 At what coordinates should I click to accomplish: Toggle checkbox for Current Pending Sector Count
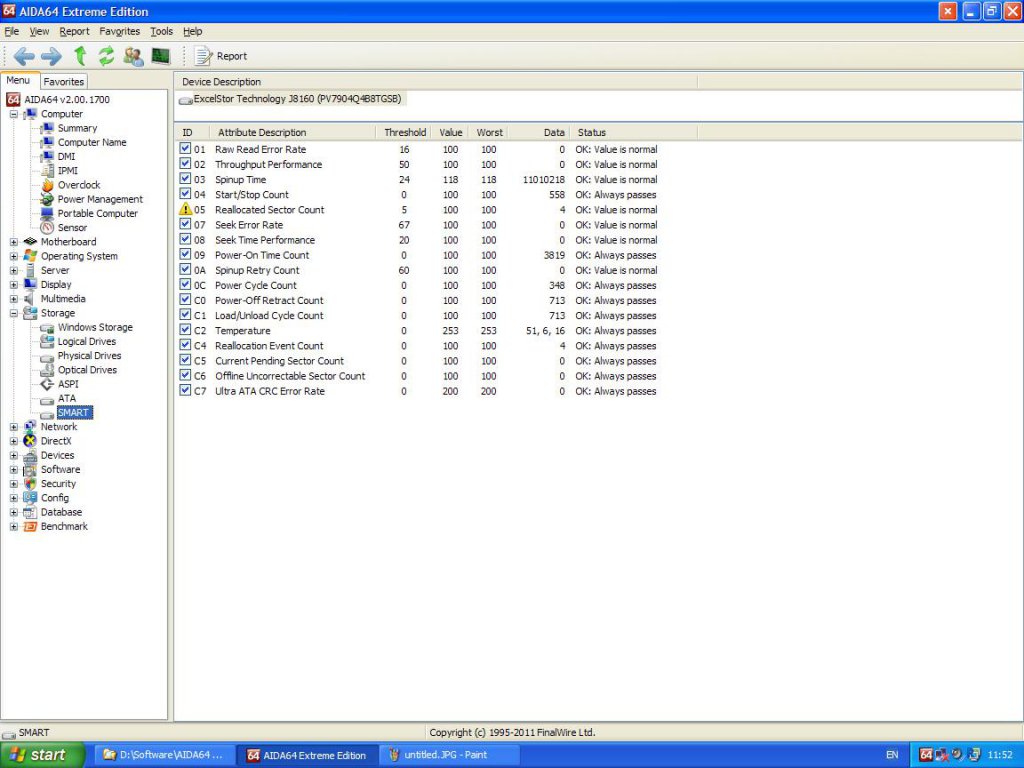tap(185, 360)
